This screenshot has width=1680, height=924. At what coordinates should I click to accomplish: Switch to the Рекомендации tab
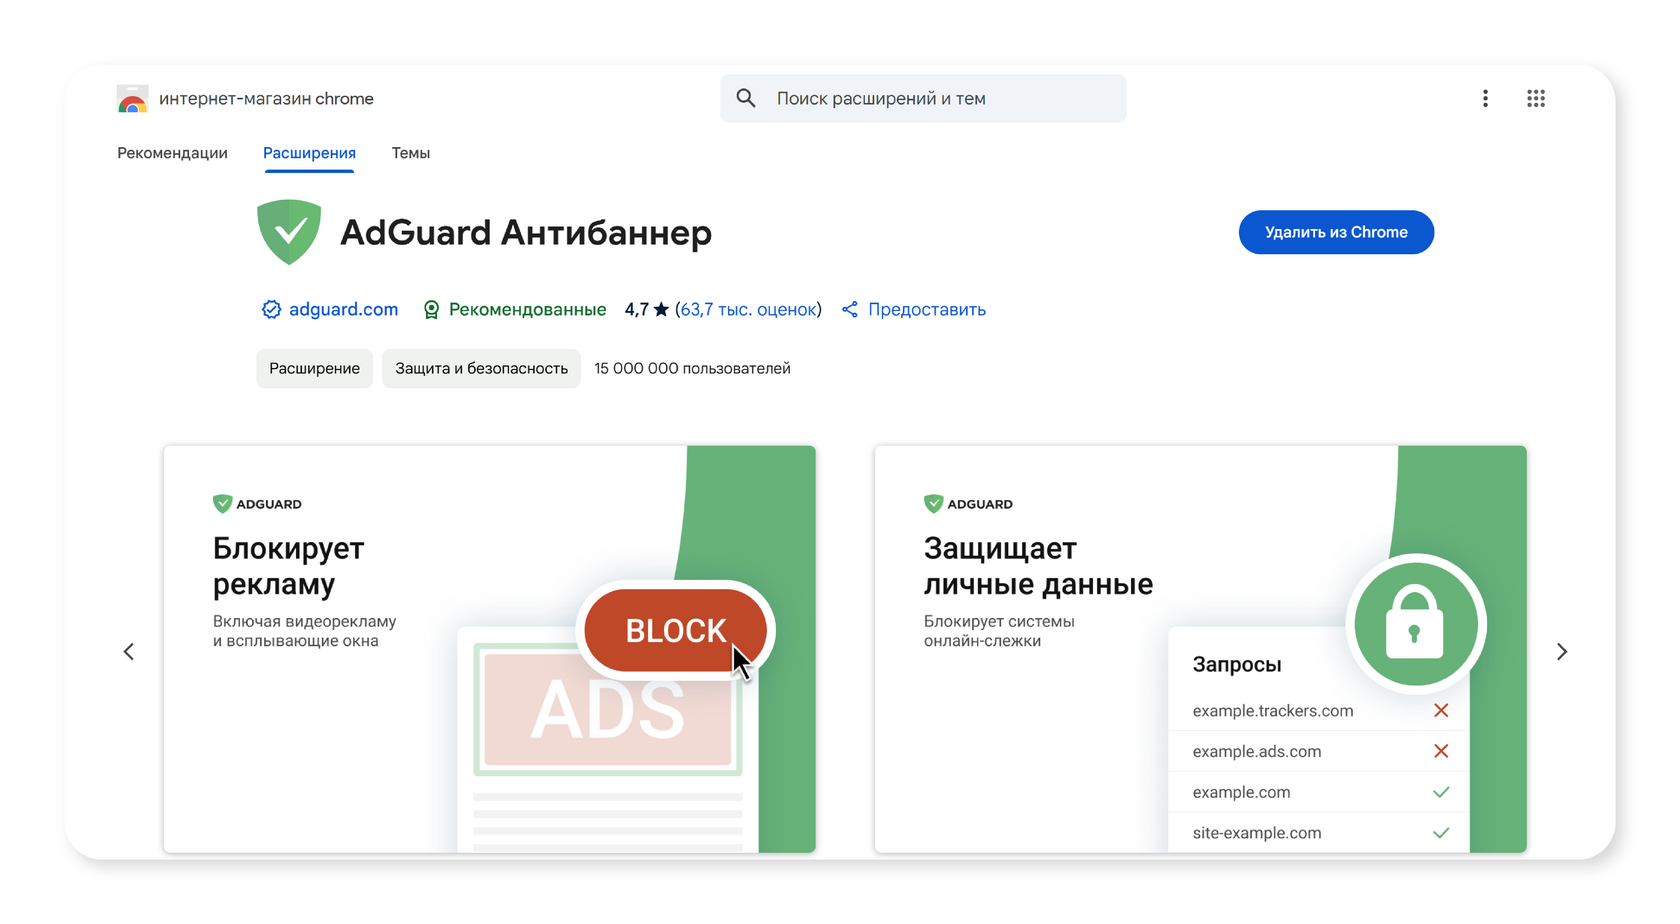click(172, 153)
